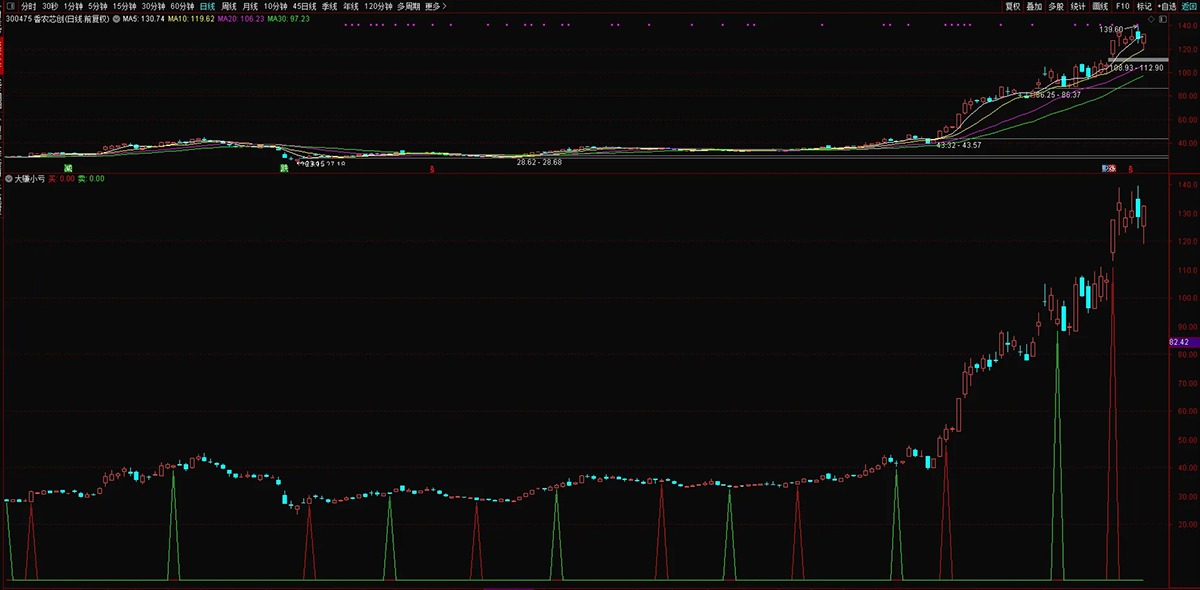The image size is (1200, 590).
Task: Toggle 复权 price adjustment
Action: 1013,6
